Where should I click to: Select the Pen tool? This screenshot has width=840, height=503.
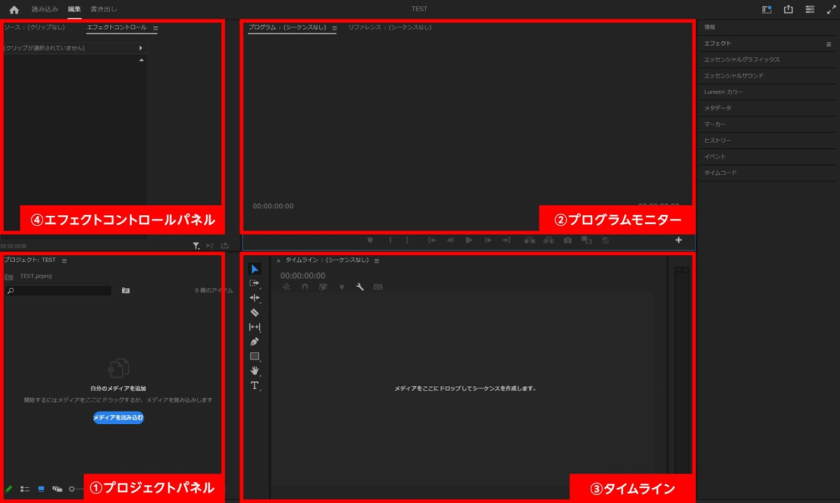tap(254, 341)
